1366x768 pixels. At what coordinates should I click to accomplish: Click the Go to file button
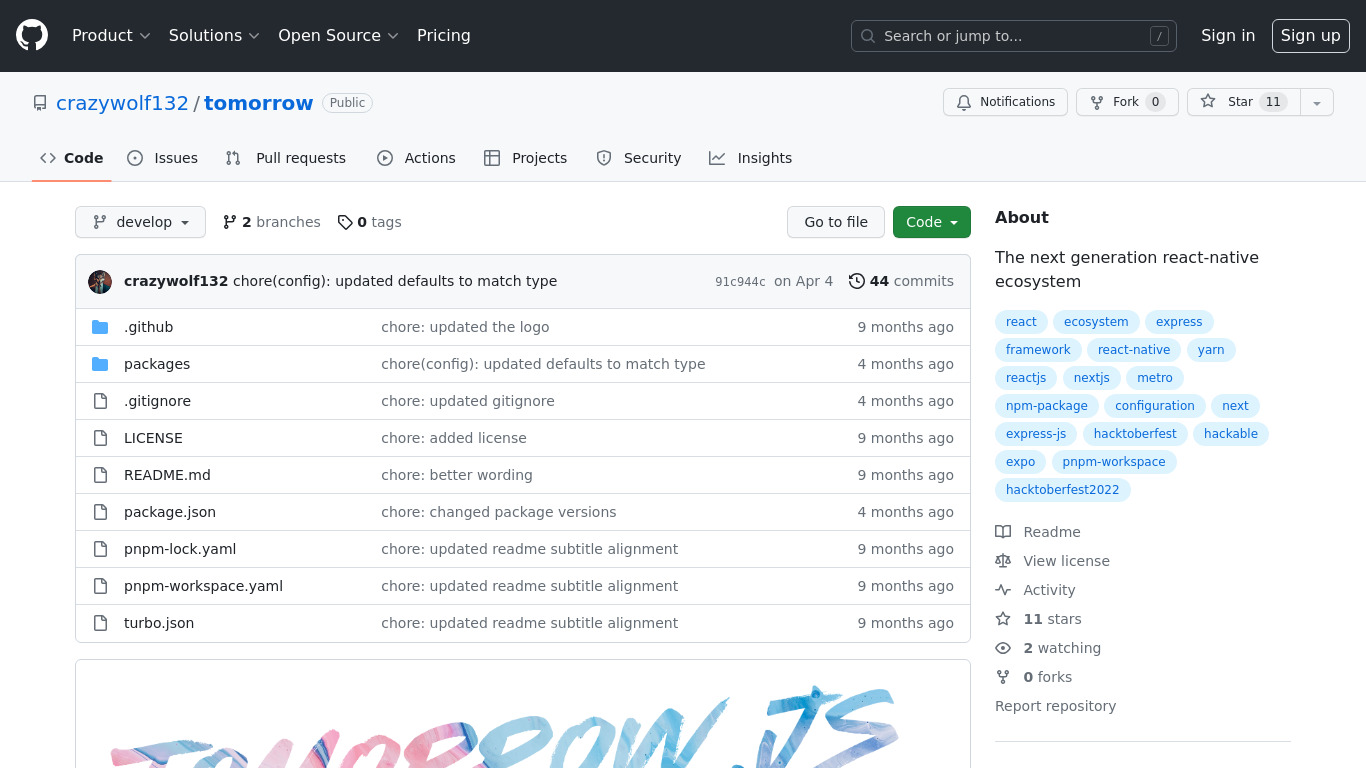[x=836, y=222]
